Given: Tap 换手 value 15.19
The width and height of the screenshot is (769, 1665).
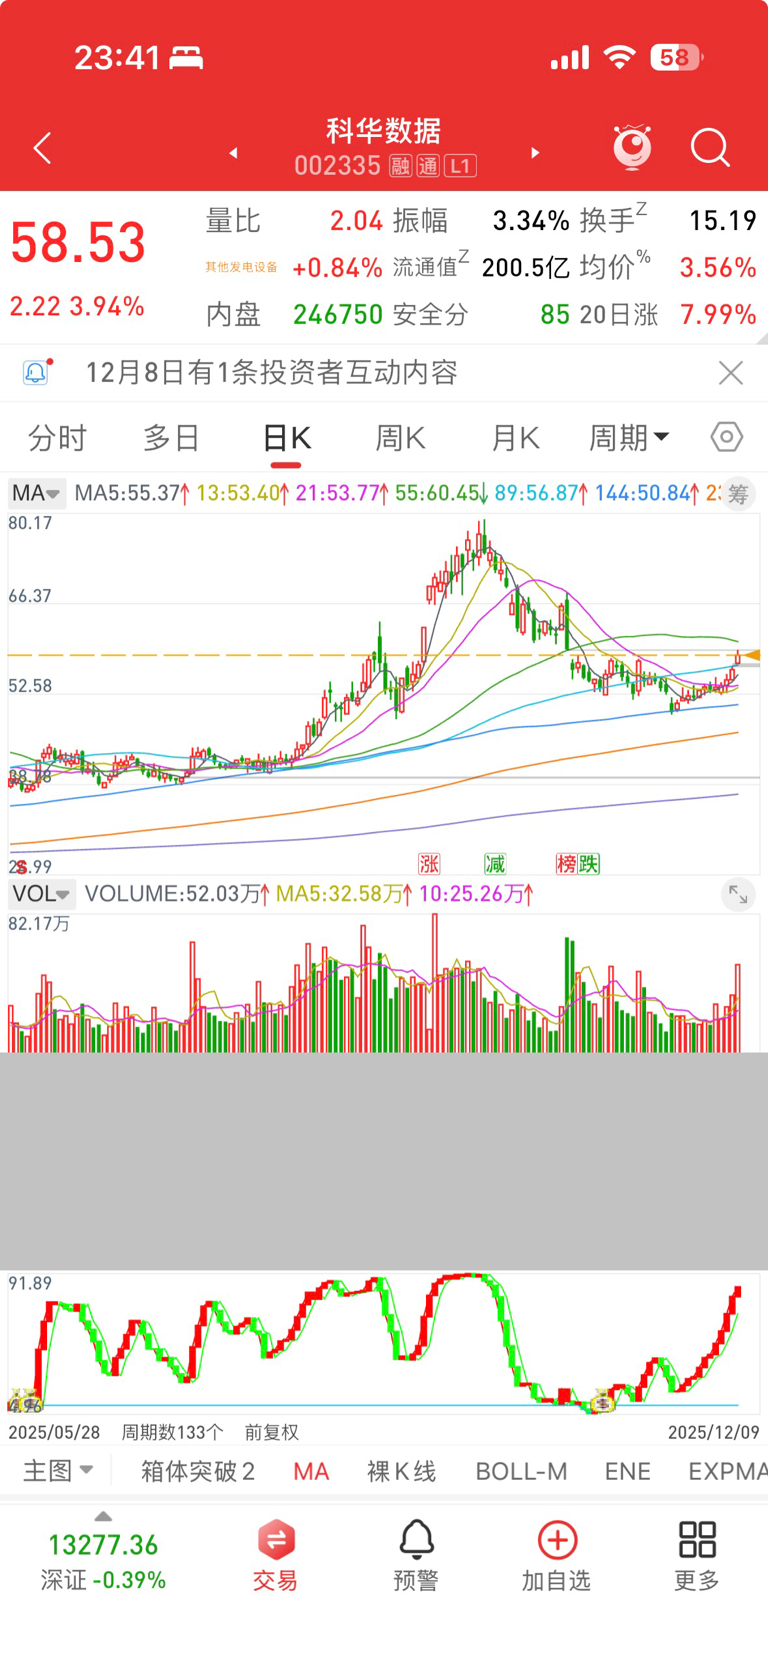Looking at the screenshot, I should click(723, 221).
